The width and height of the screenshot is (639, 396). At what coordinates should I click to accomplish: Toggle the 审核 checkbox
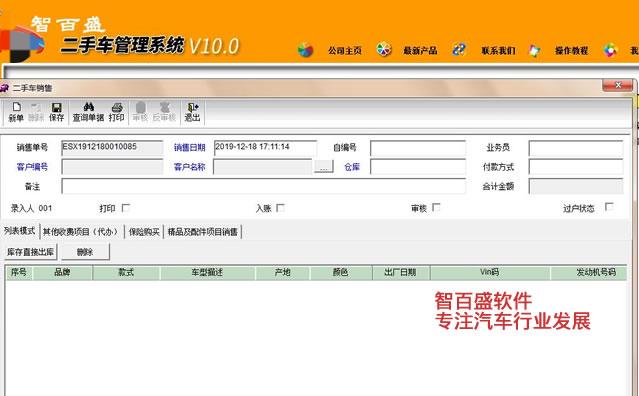[x=436, y=207]
